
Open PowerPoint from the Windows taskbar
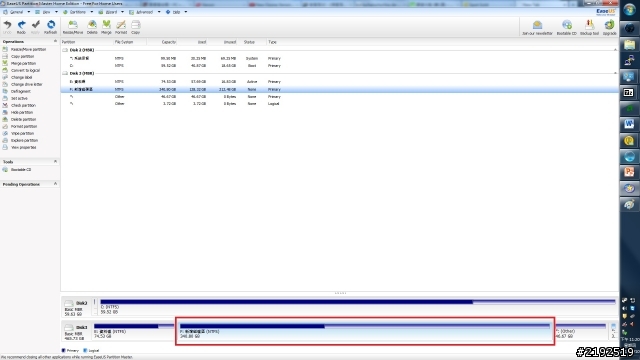(x=629, y=172)
